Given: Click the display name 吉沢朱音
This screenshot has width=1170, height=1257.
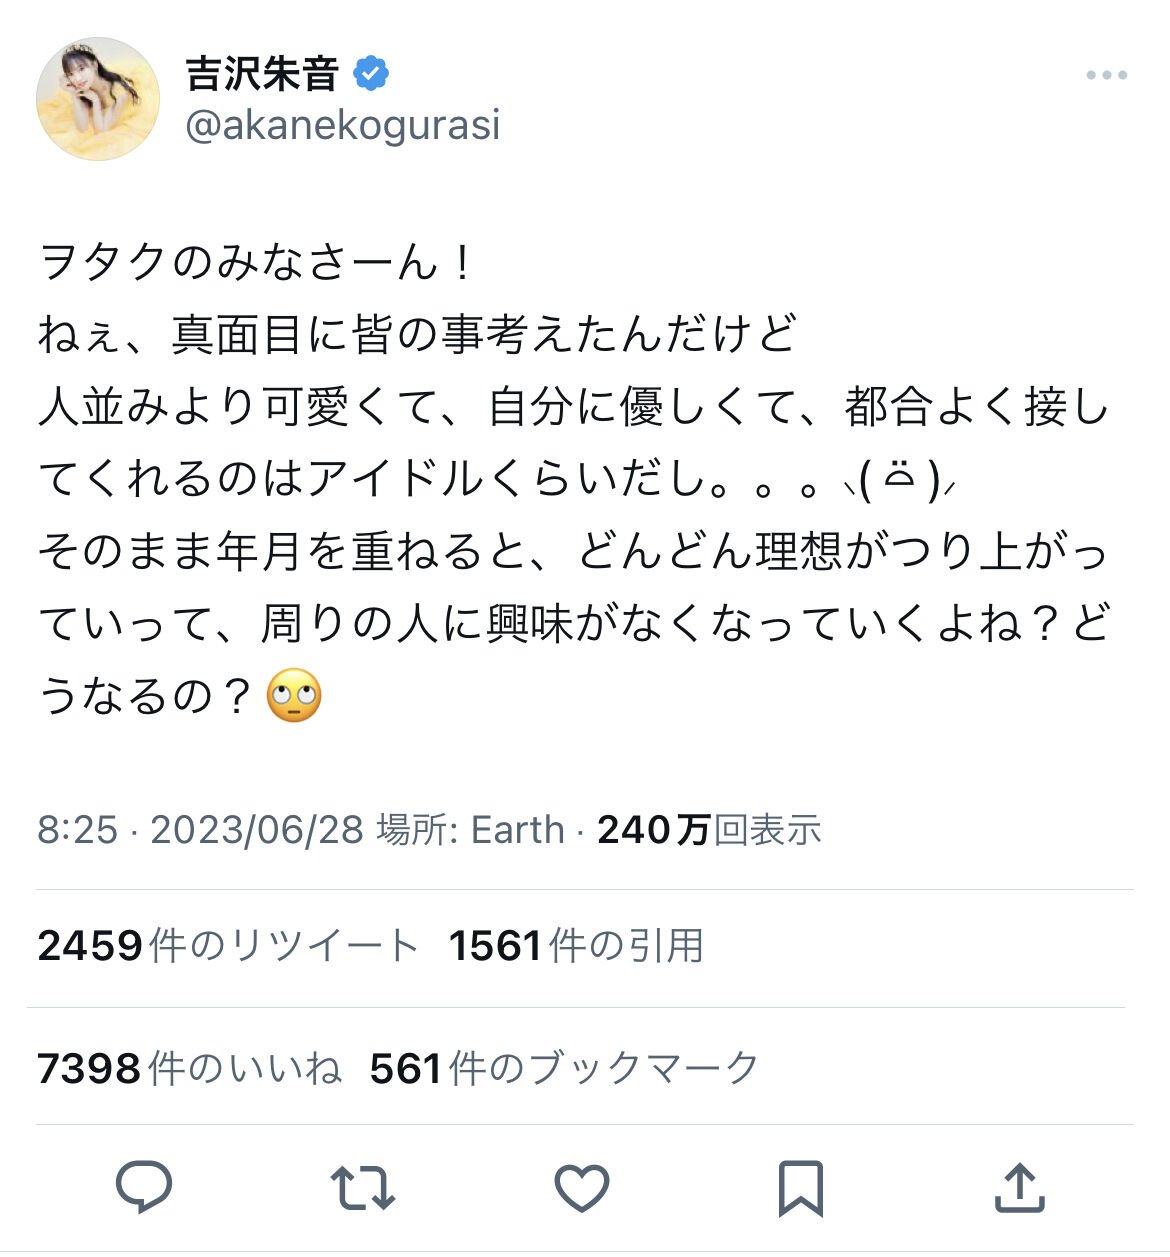Looking at the screenshot, I should (262, 74).
